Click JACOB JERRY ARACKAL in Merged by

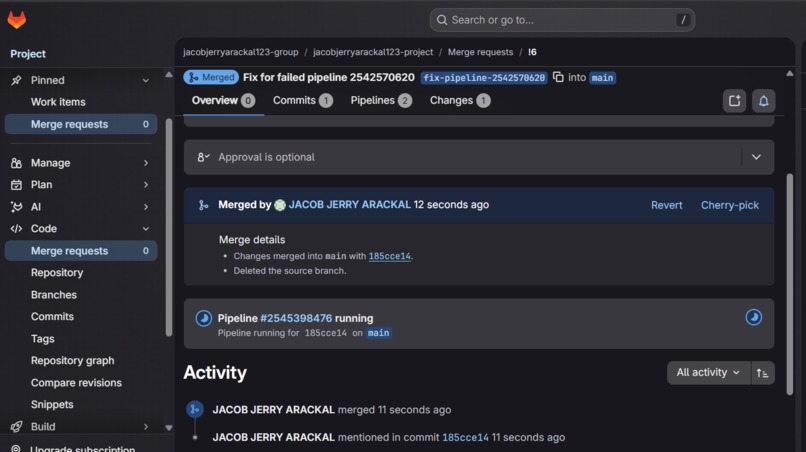click(x=350, y=205)
